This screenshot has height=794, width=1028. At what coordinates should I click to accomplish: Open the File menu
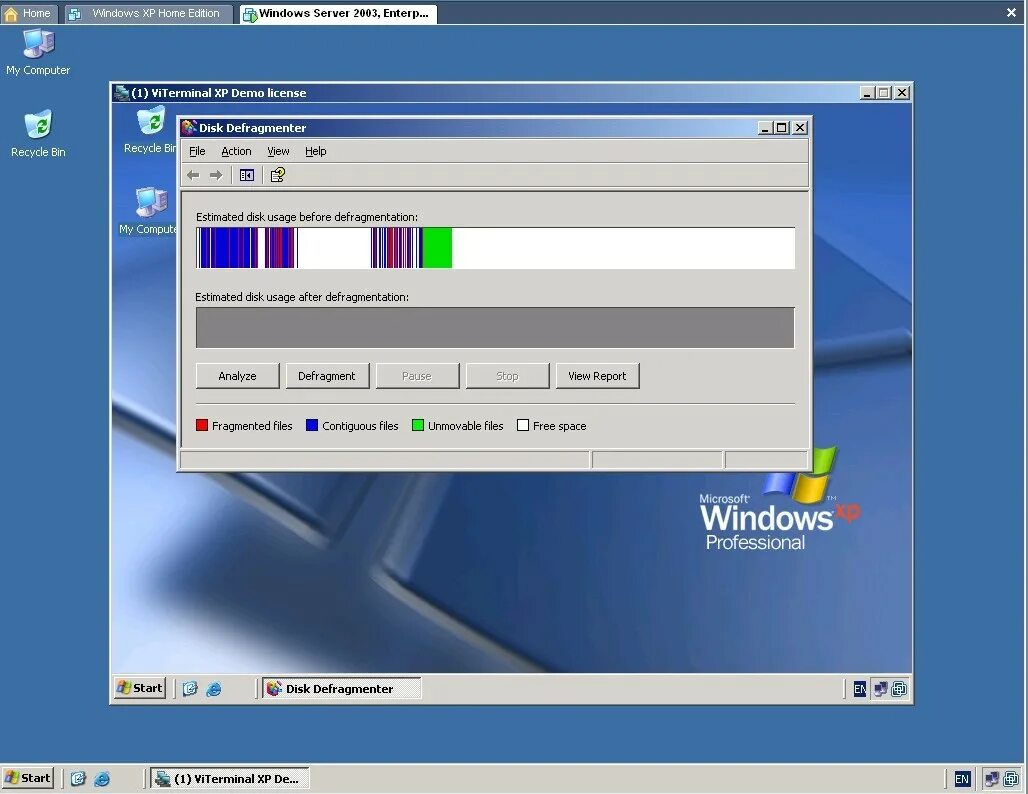coord(197,151)
